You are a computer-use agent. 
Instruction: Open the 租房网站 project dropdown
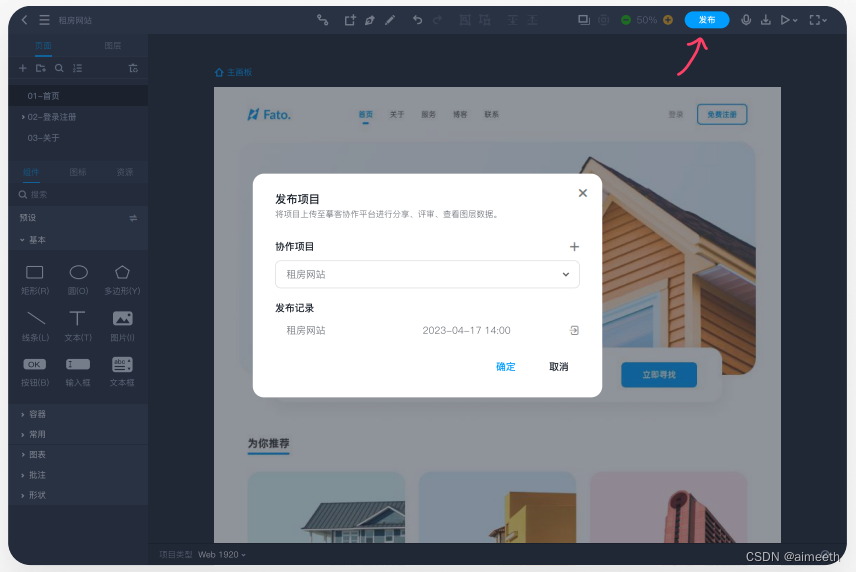427,274
